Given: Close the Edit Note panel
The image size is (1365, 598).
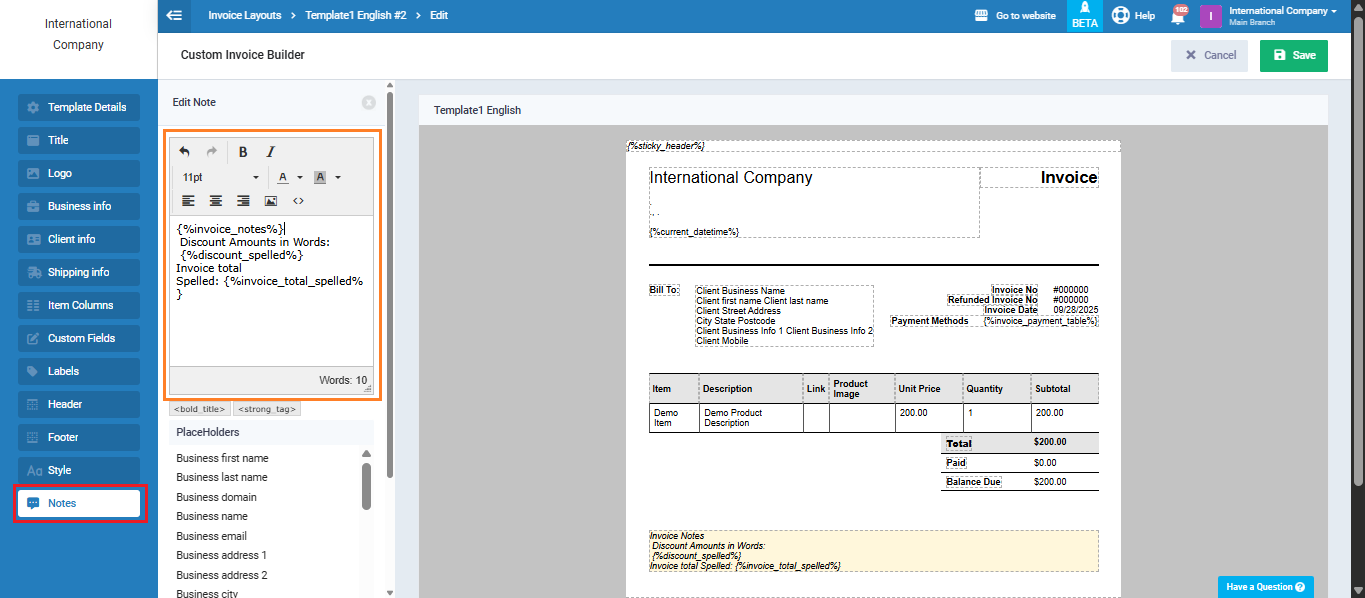Looking at the screenshot, I should point(369,102).
